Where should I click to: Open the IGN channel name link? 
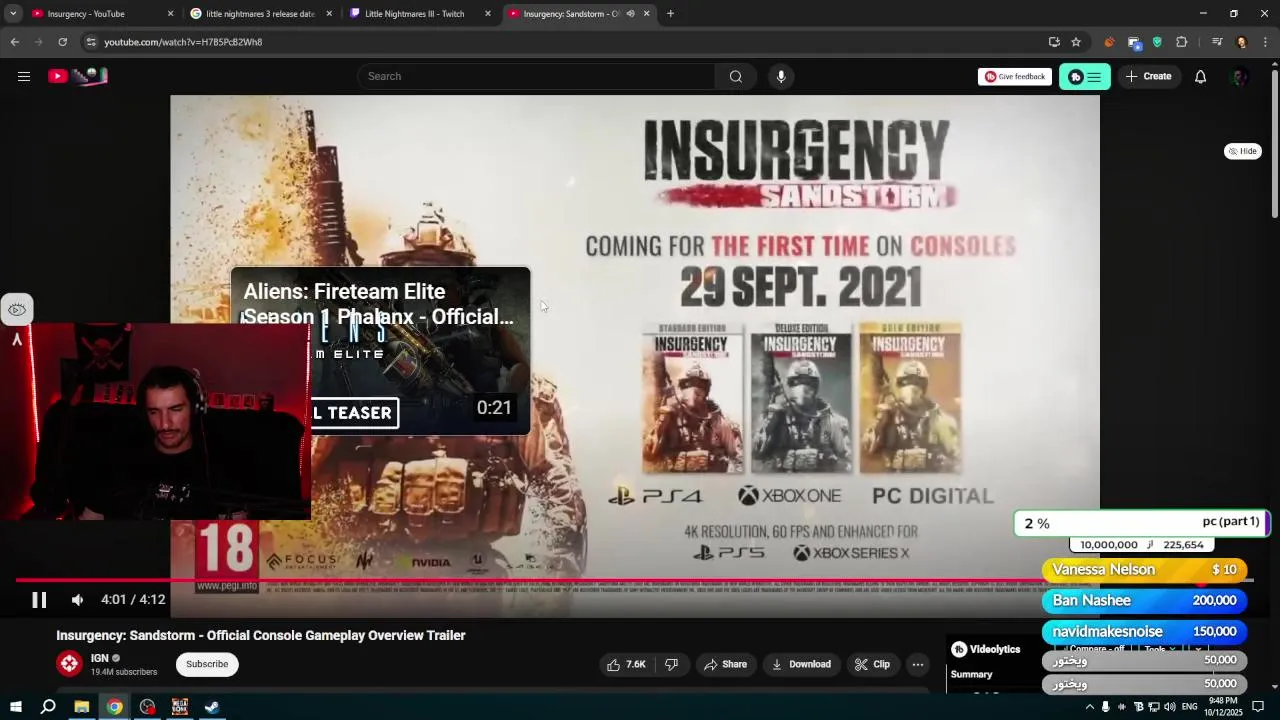tap(99, 658)
